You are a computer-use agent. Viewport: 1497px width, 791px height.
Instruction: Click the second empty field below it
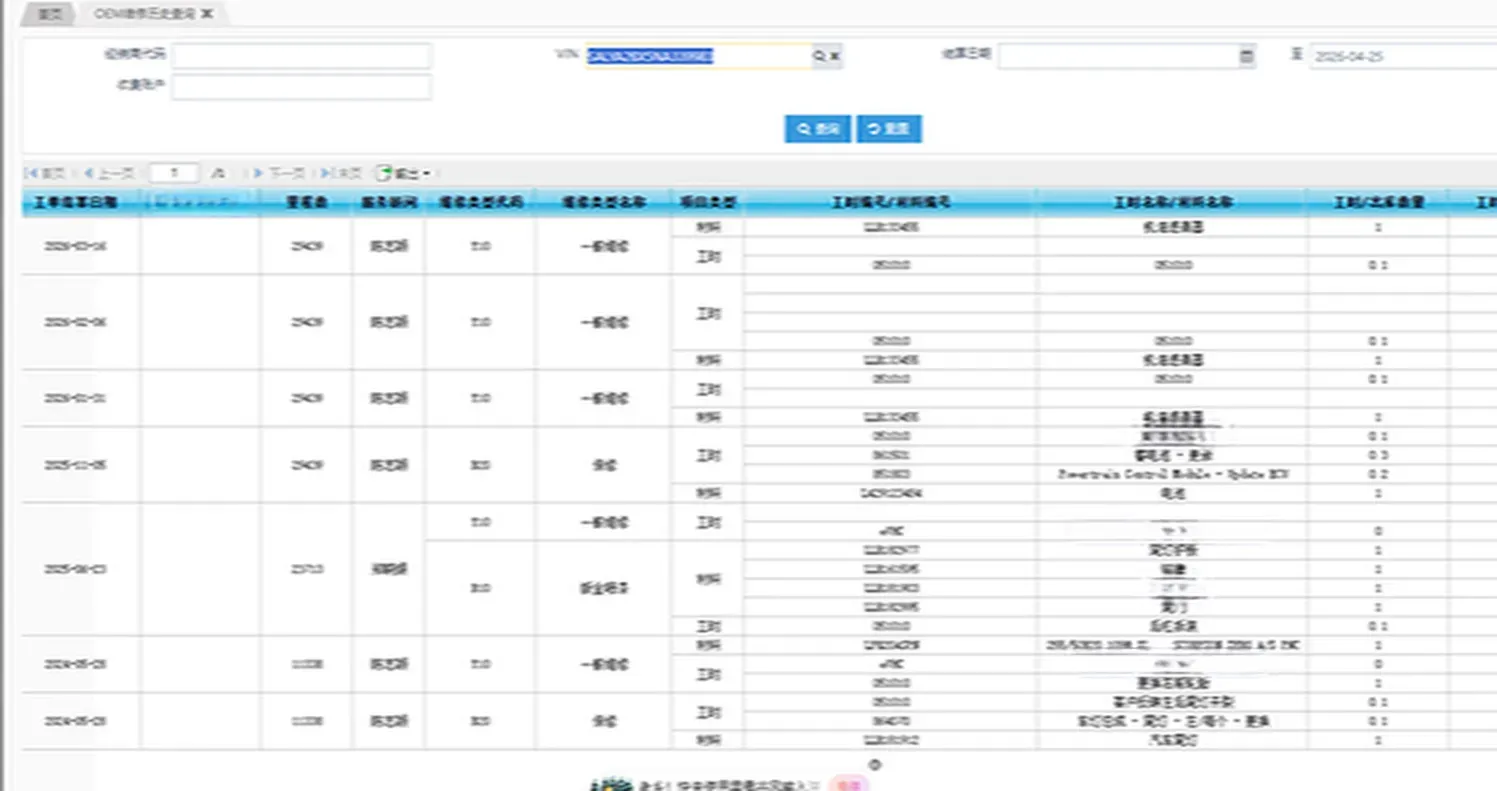click(x=301, y=87)
